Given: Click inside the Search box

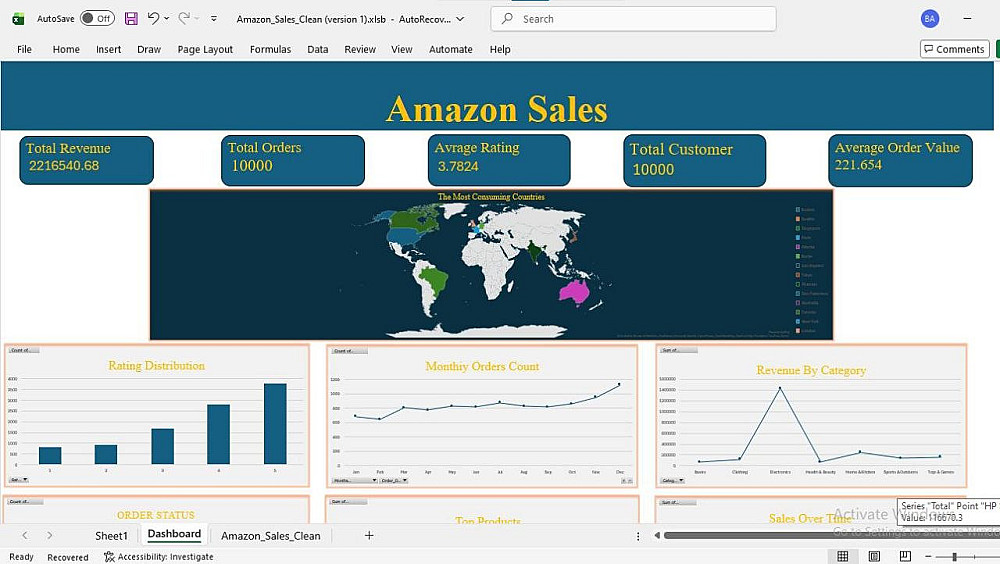Looking at the screenshot, I should pos(633,19).
